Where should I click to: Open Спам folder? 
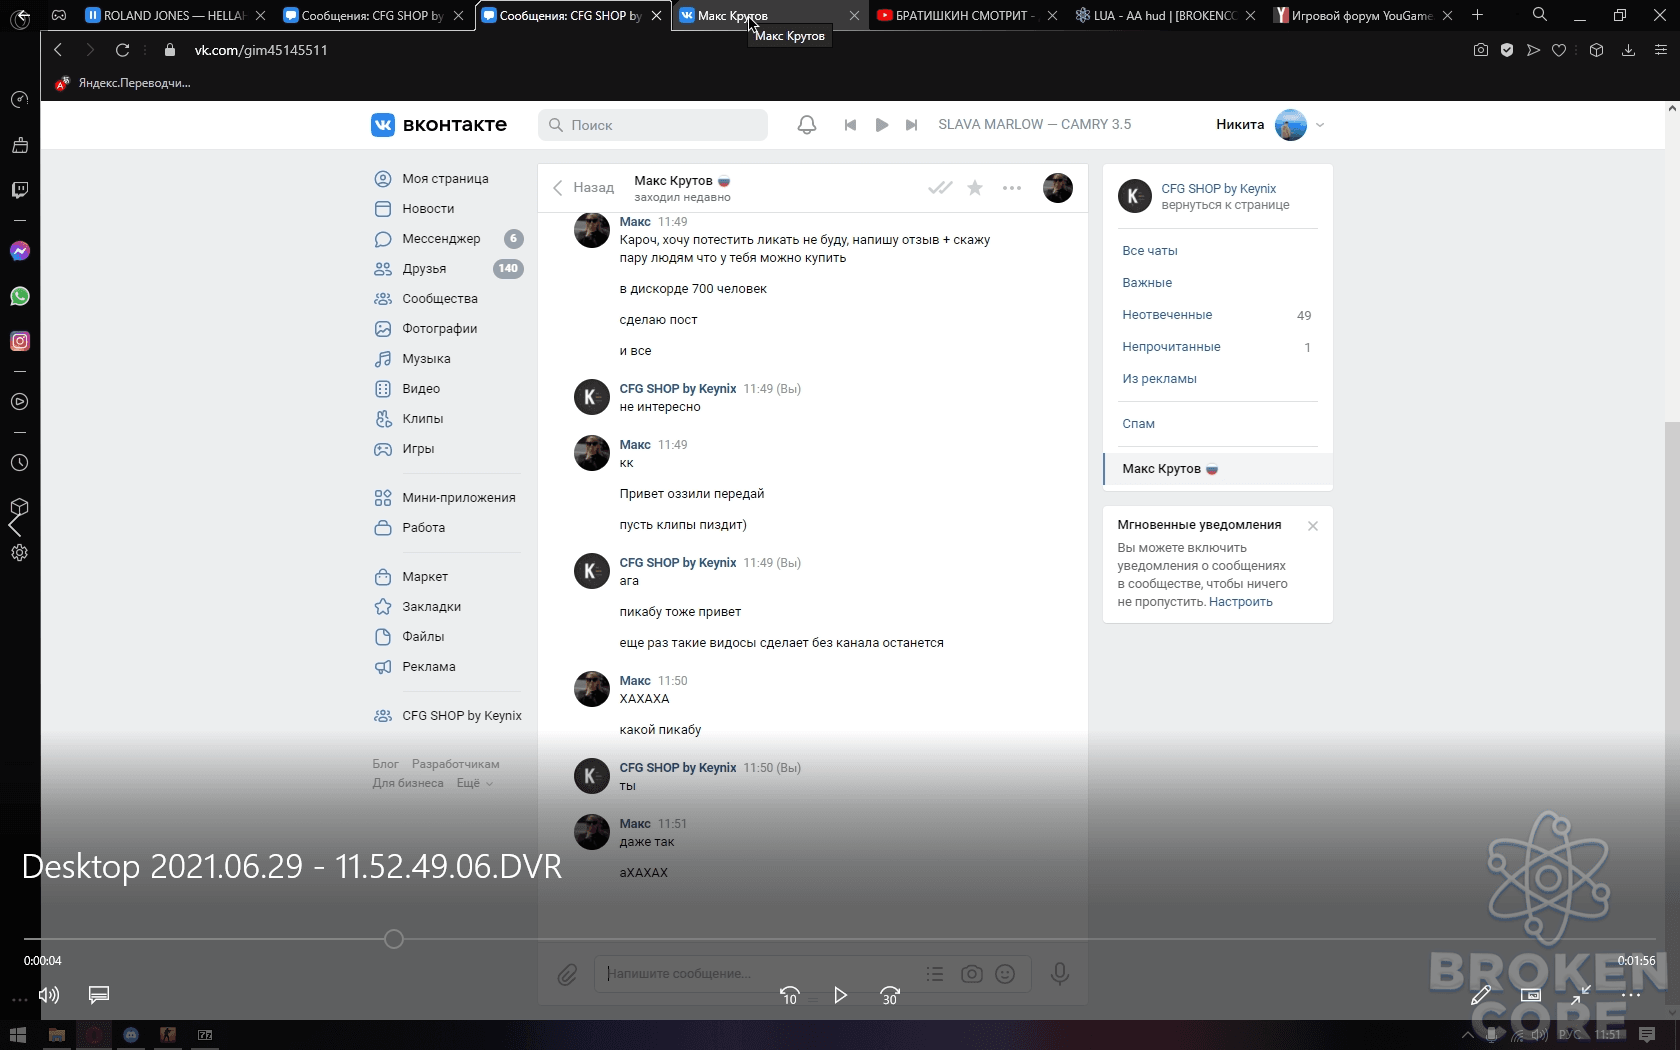pyautogui.click(x=1138, y=424)
